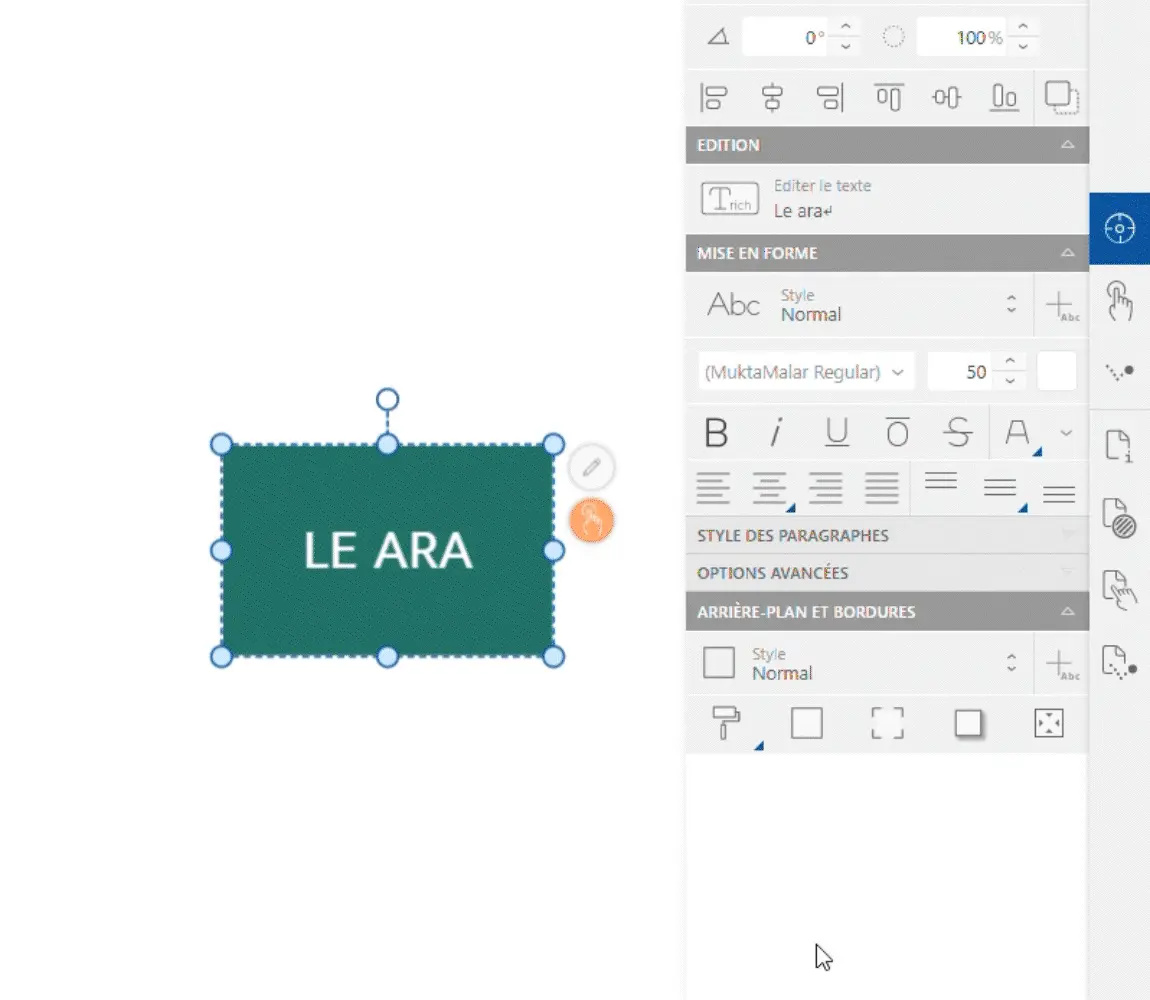Screen dimensions: 1150x1000
Task: Toggle italic formatting
Action: tap(775, 432)
